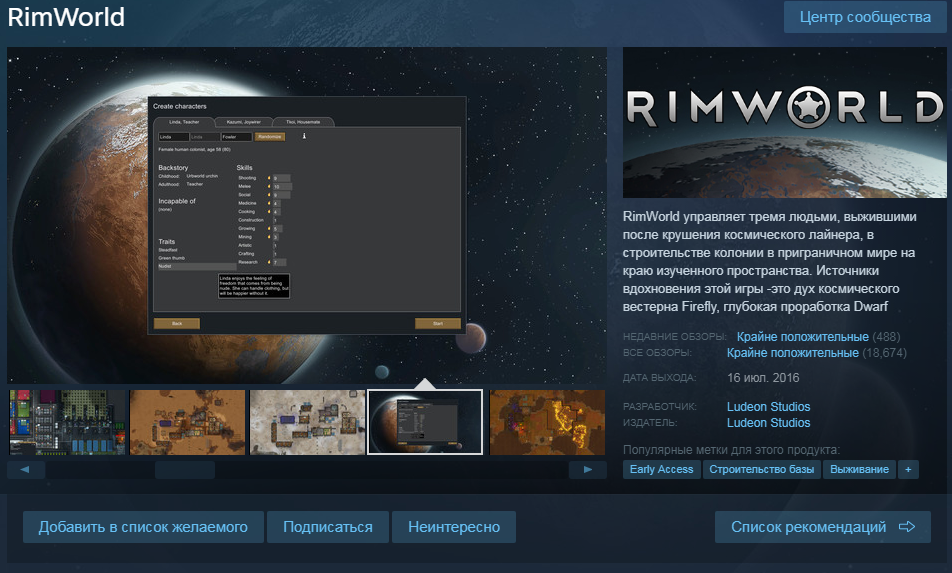Click the left arrow of the thumbnail strip

(x=25, y=469)
